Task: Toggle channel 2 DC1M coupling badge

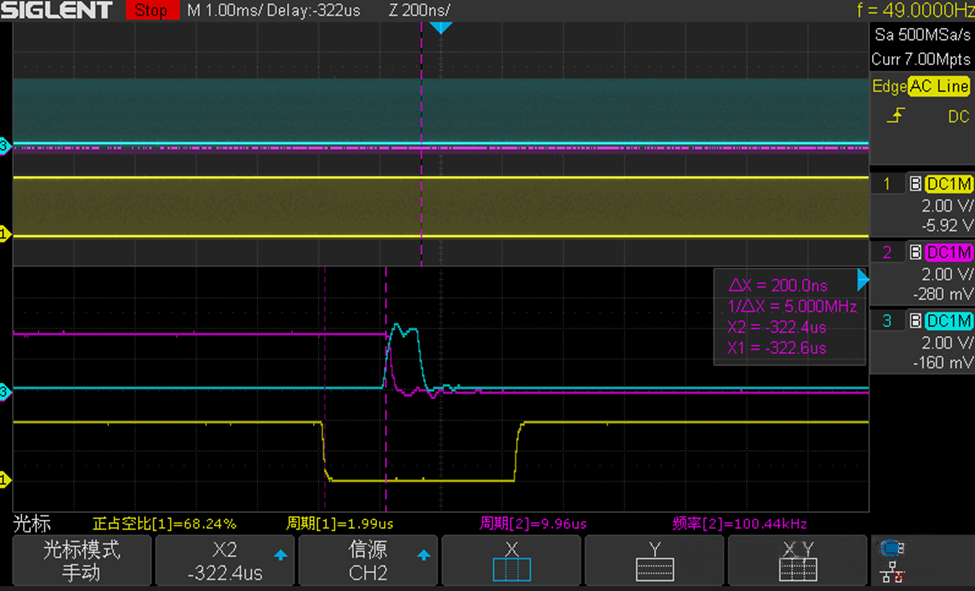Action: click(x=948, y=252)
